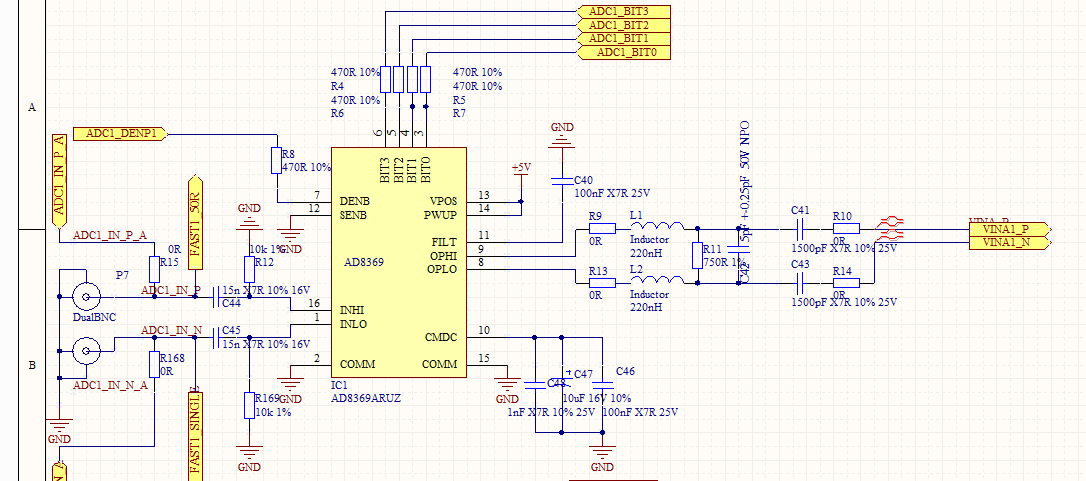Click the ADC1_IN_N_A net label
1086x481 pixels.
point(110,385)
